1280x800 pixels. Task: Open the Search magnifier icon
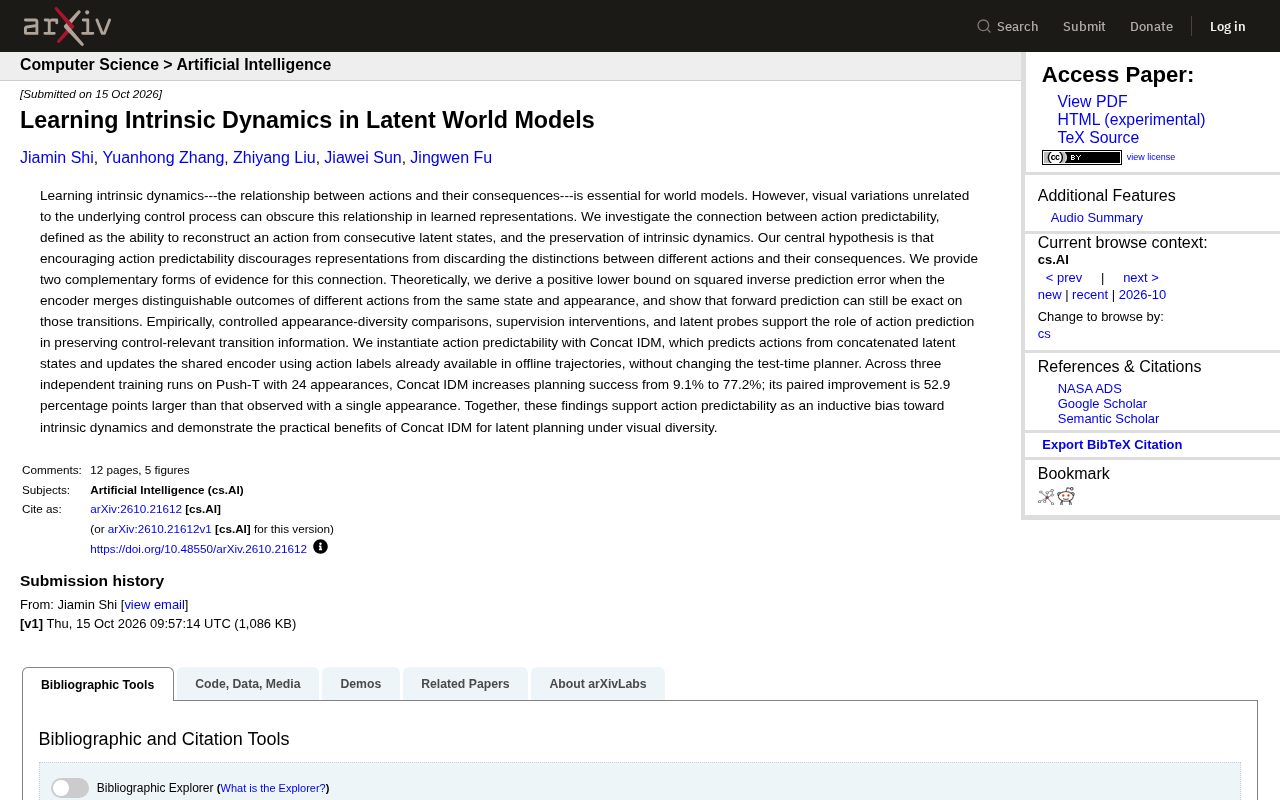(984, 26)
